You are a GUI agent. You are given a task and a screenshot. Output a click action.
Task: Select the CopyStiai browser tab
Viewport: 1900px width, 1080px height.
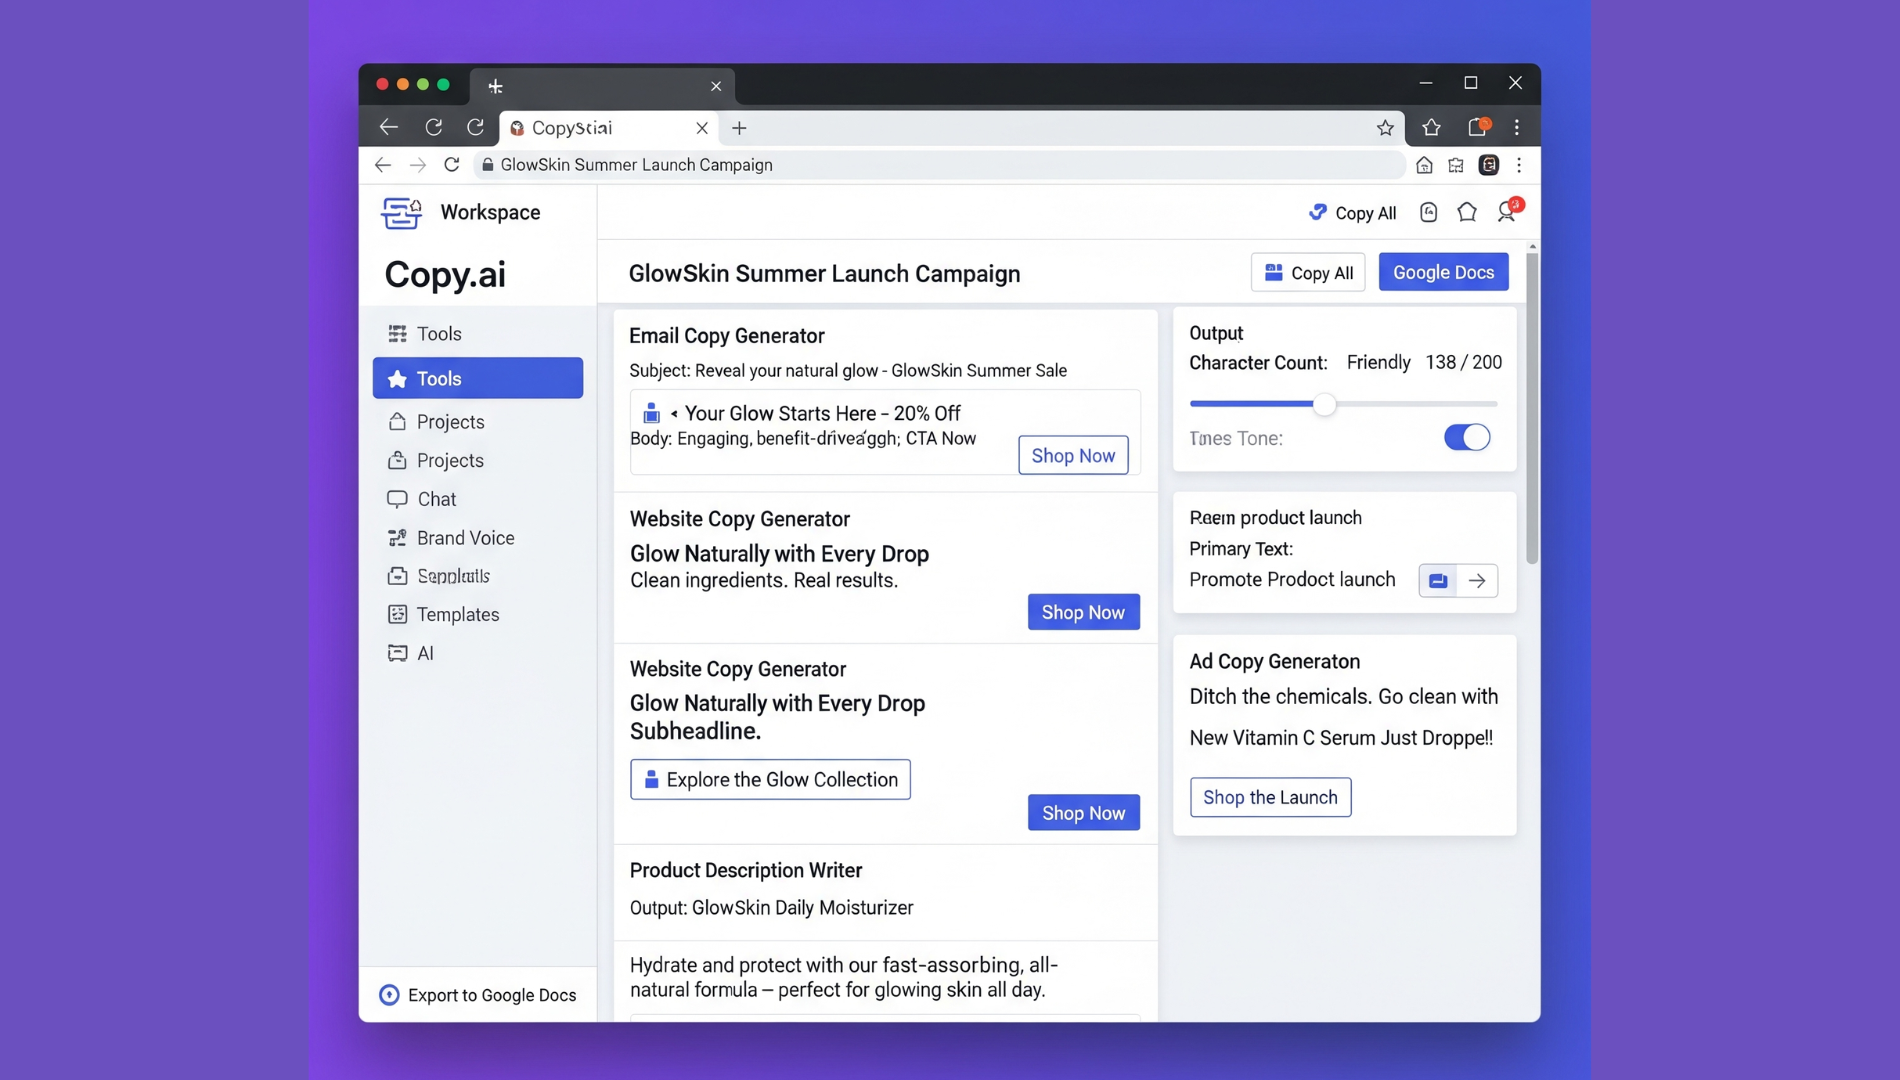(x=608, y=128)
